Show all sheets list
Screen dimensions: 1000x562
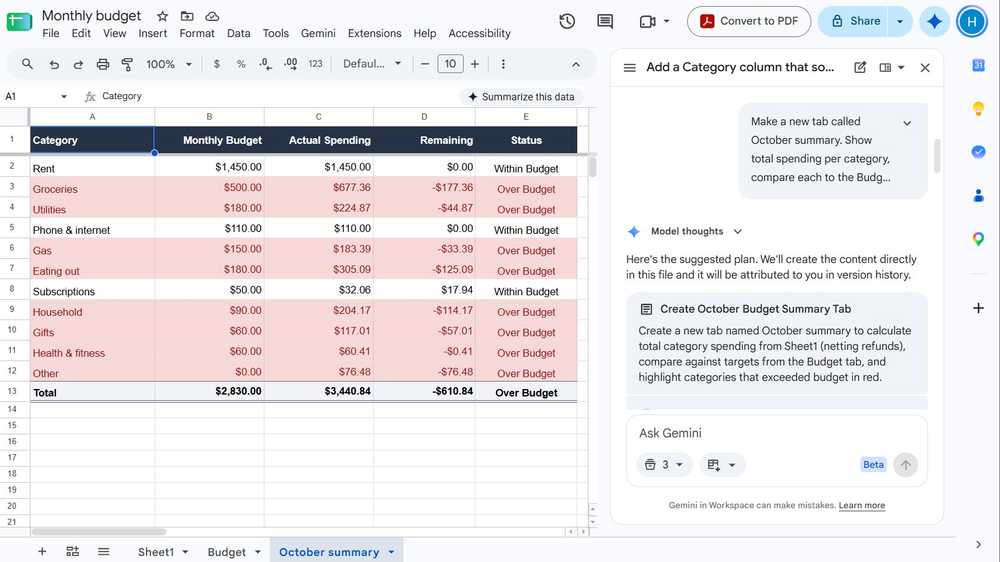(x=103, y=552)
